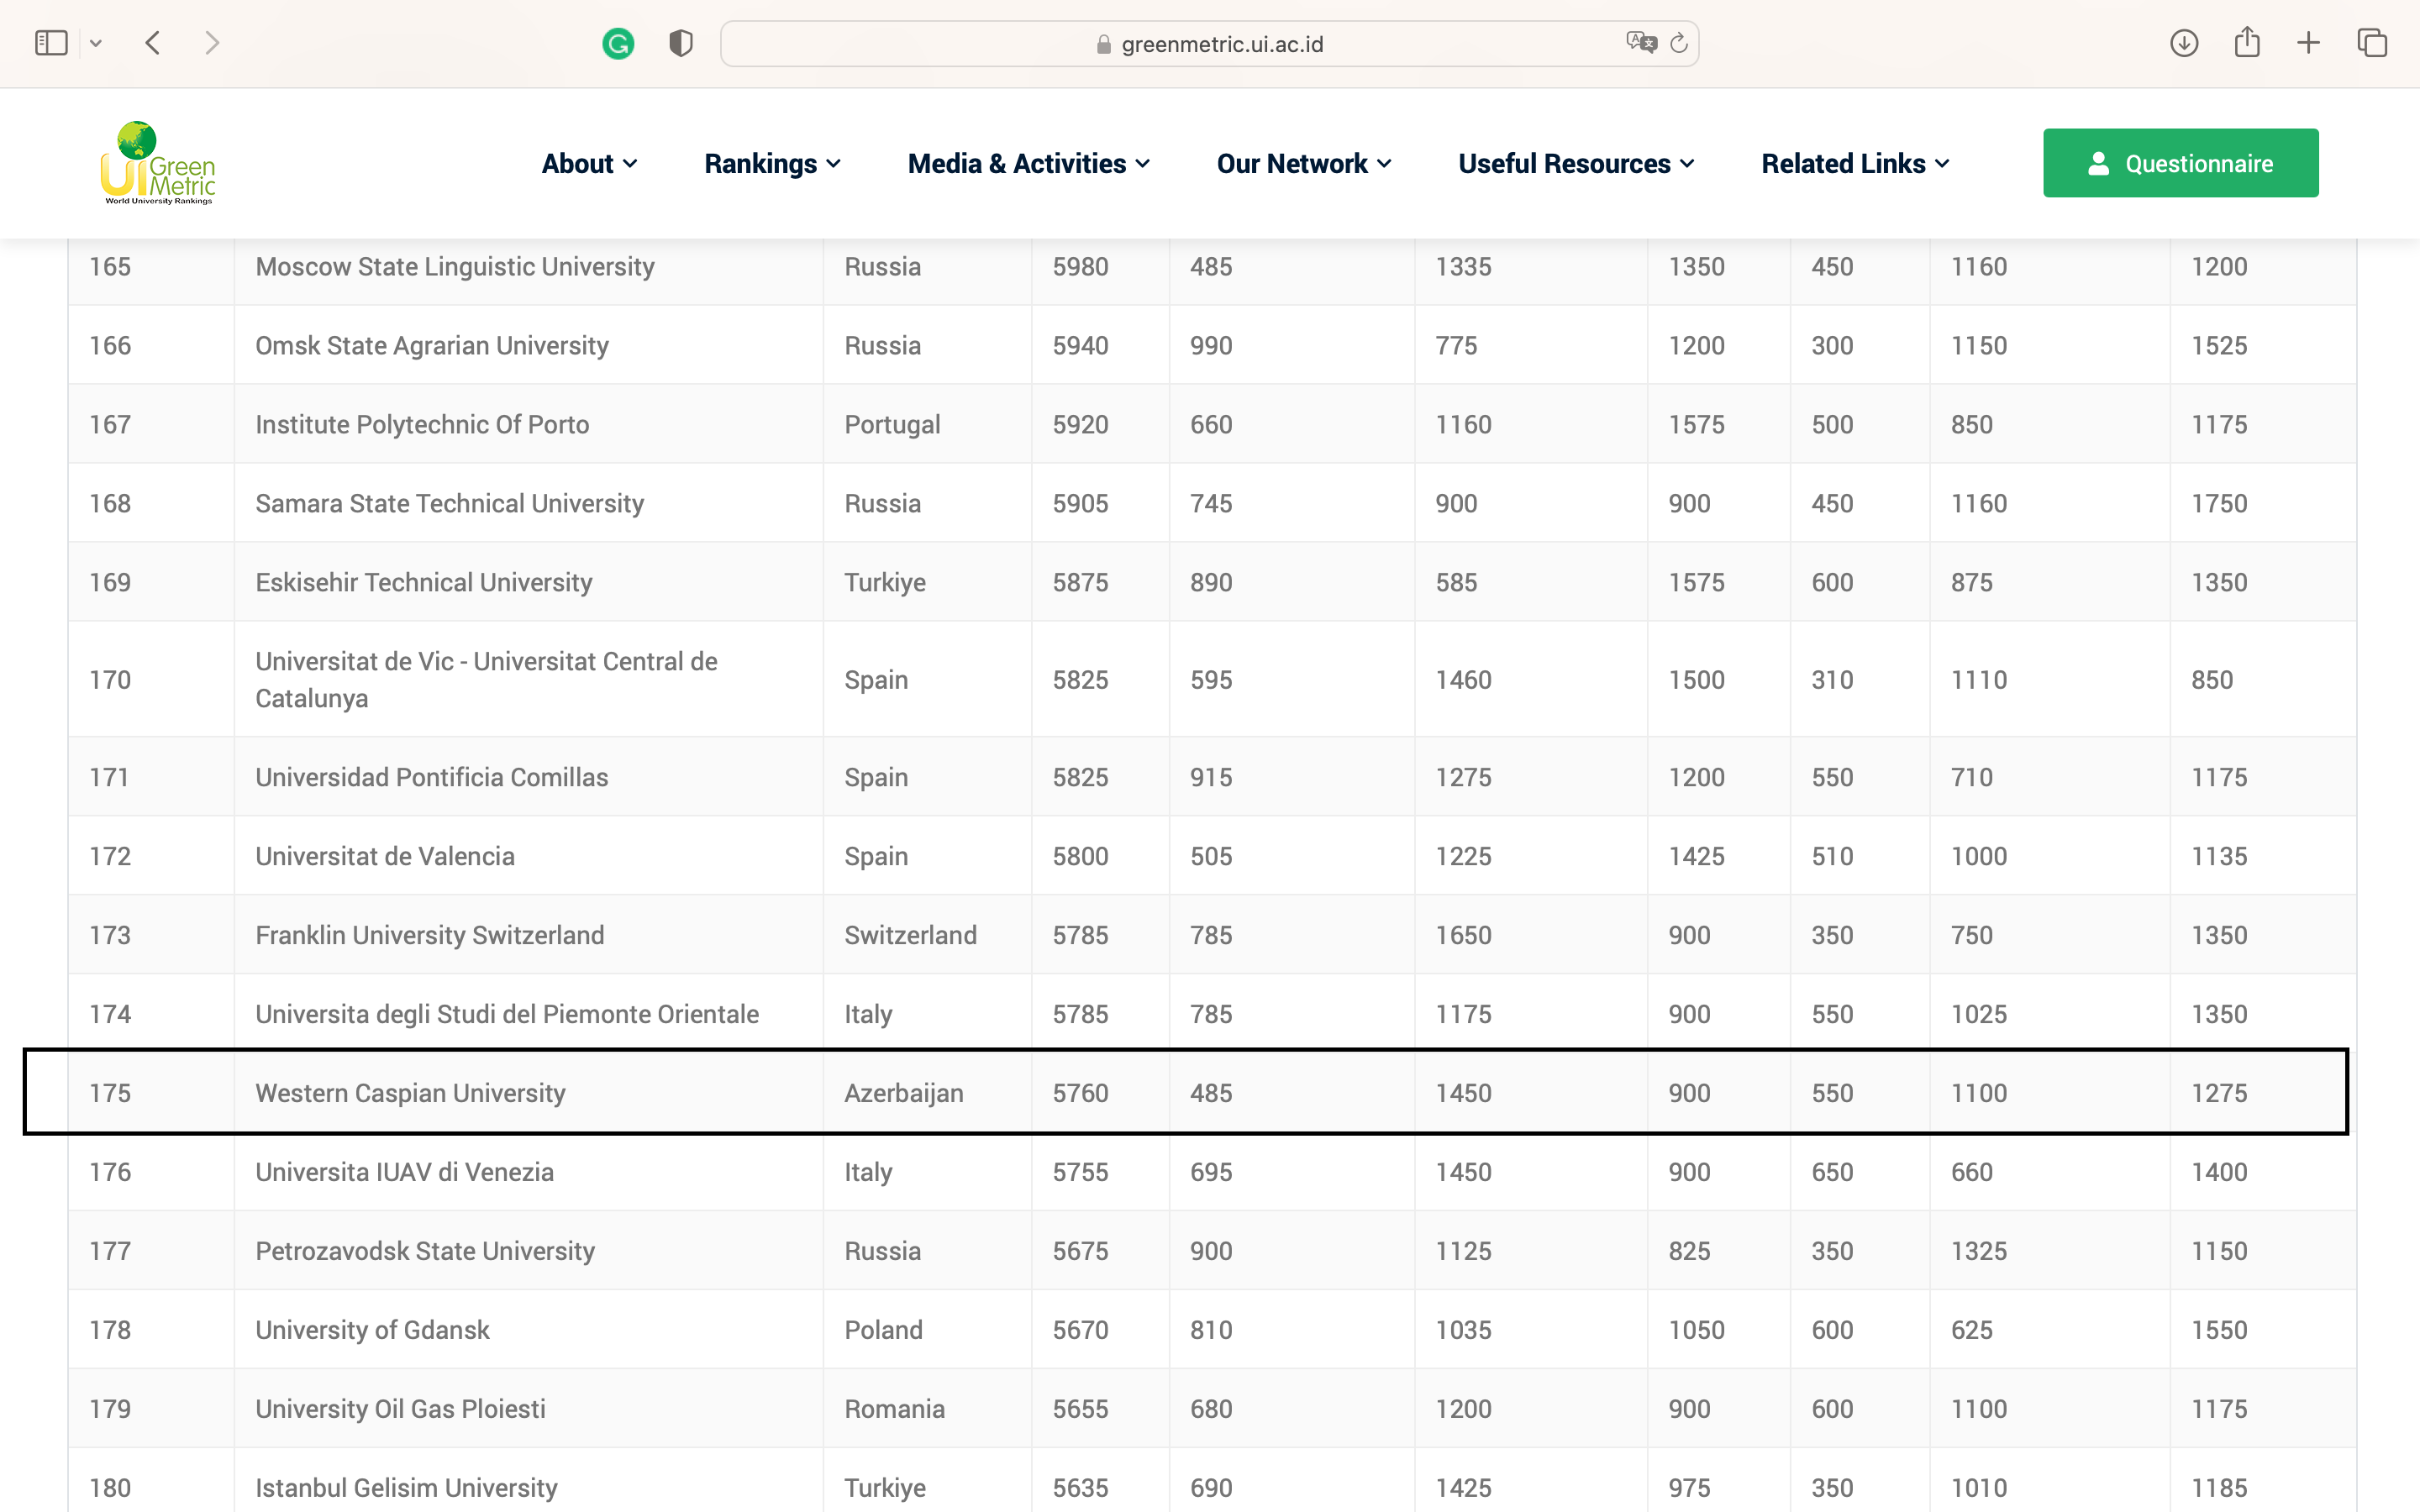This screenshot has width=2420, height=1512.
Task: Select Western Caspian University
Action: coord(410,1094)
